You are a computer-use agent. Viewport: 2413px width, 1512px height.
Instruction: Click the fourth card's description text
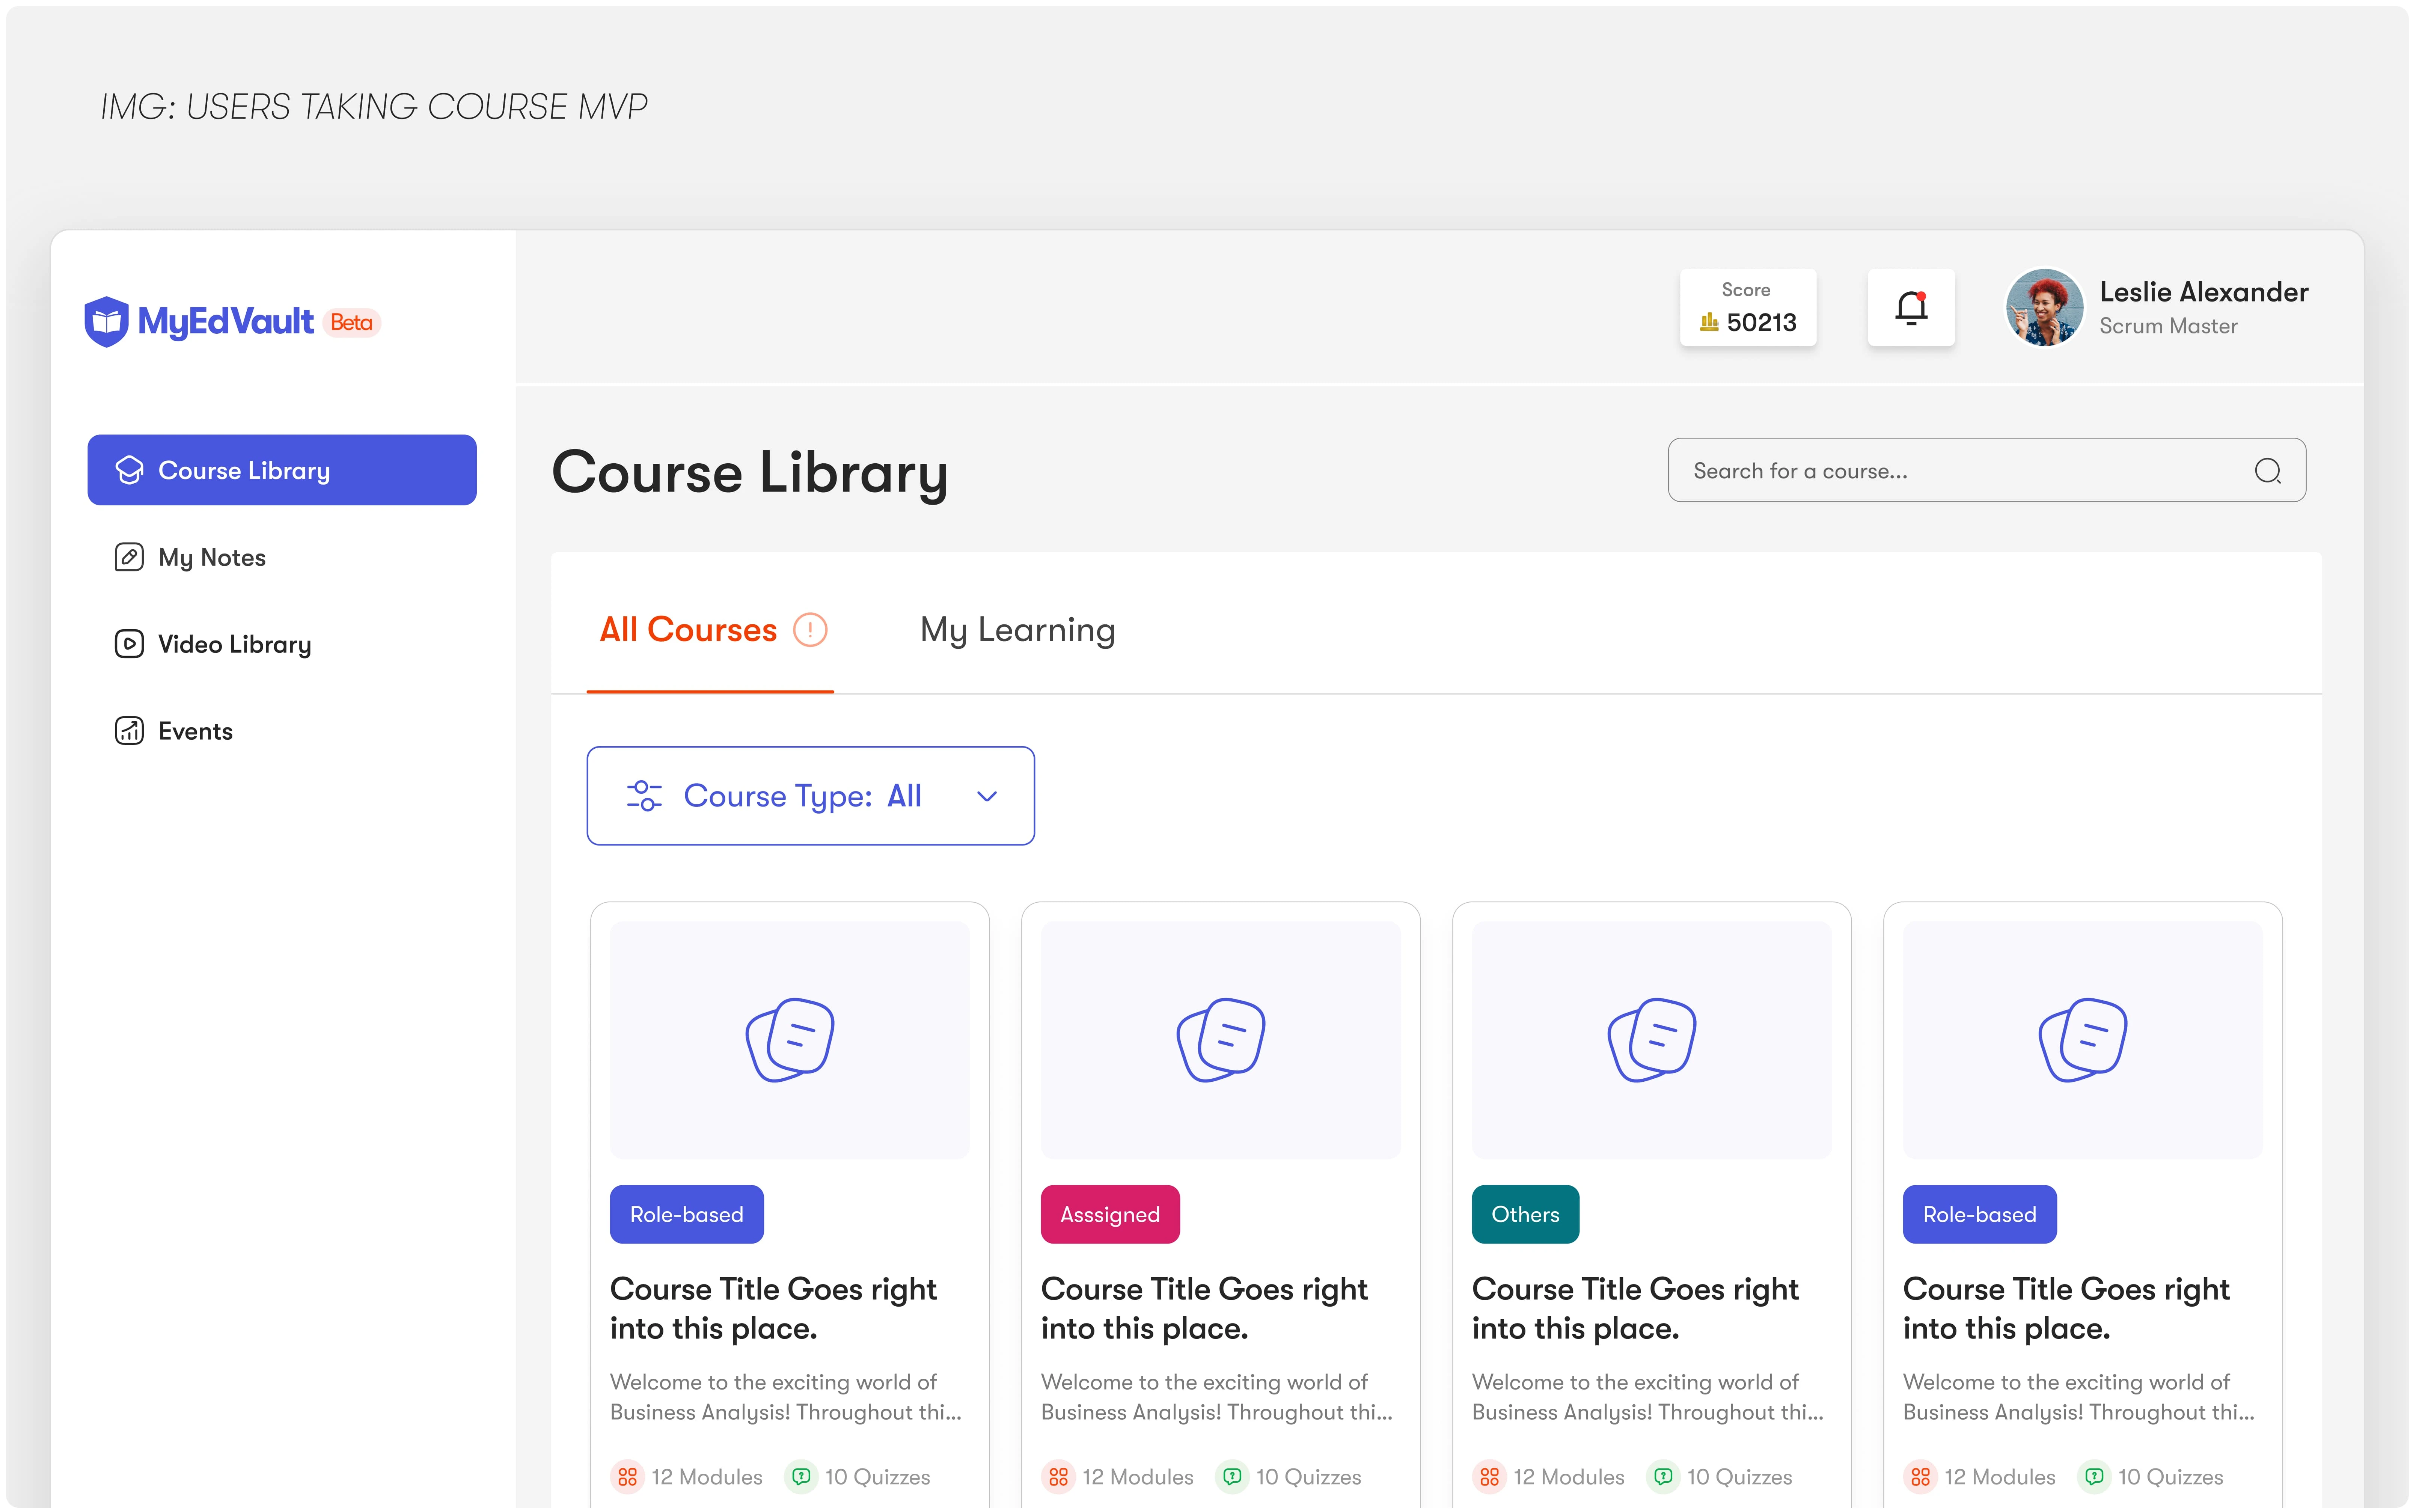2079,1397
